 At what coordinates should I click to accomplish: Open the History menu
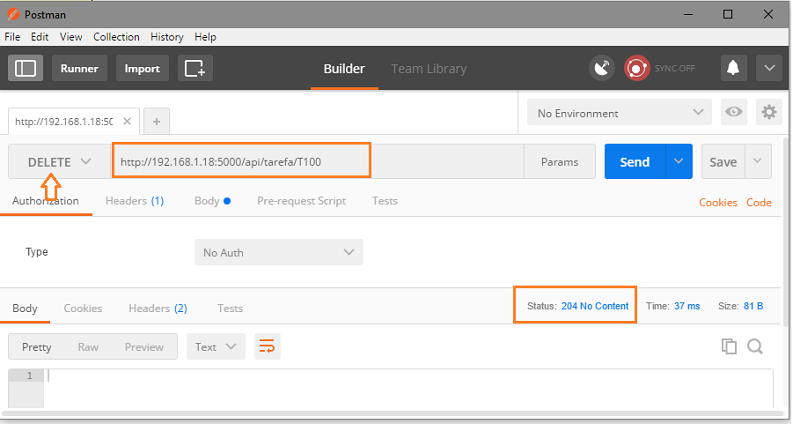click(x=167, y=37)
